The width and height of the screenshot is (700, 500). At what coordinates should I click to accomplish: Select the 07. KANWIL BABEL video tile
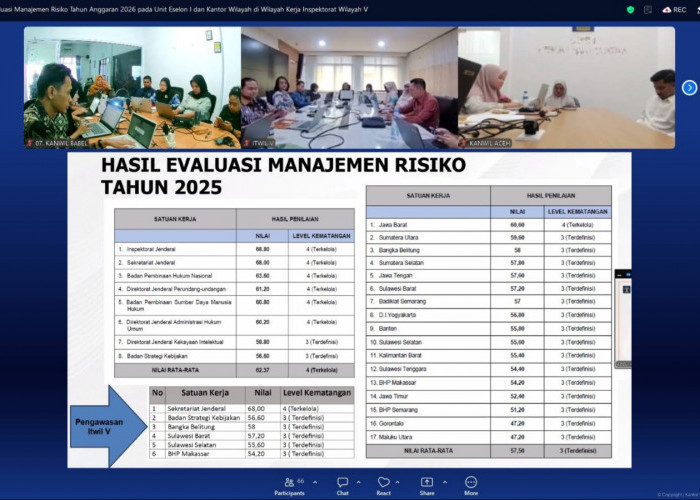133,88
